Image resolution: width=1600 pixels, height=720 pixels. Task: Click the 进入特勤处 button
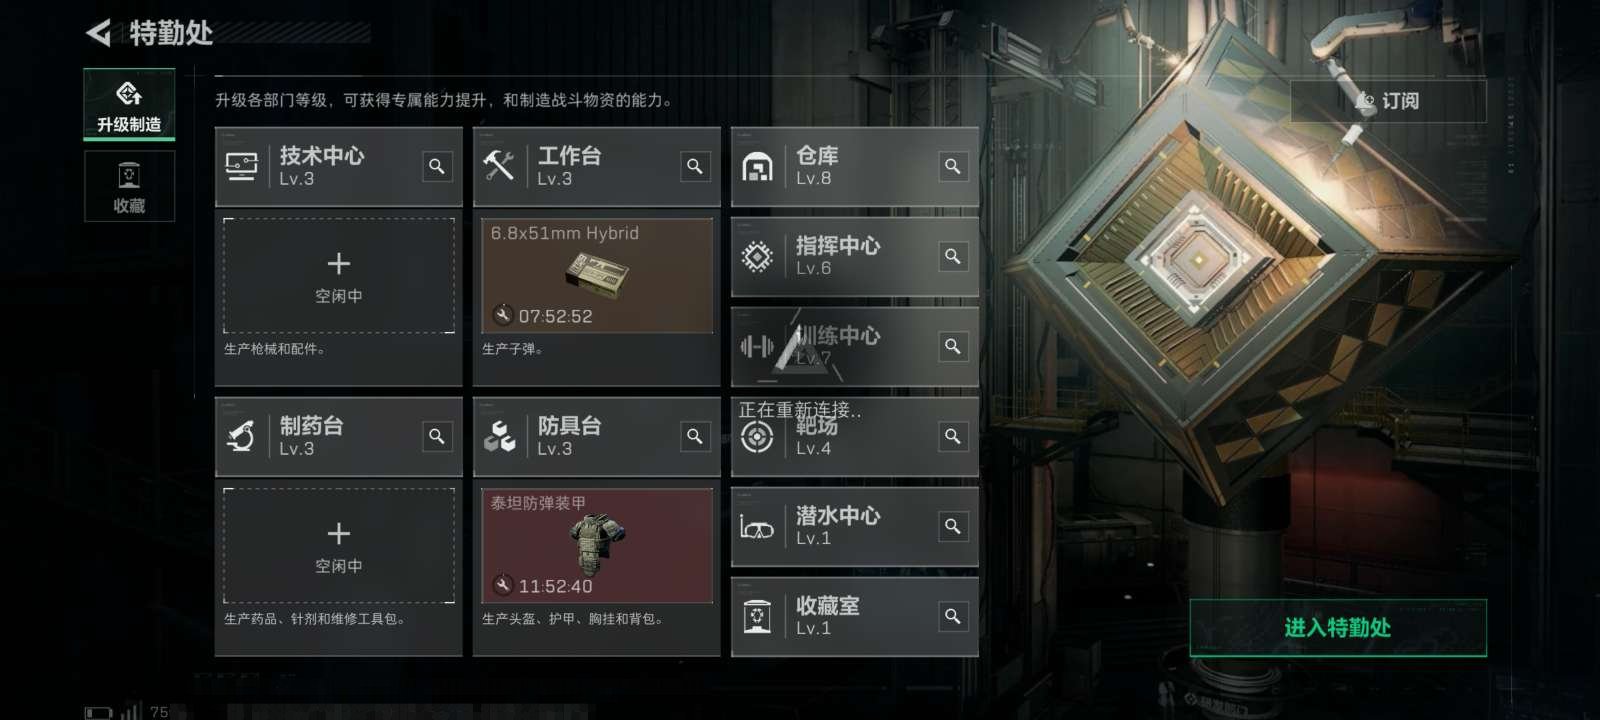coord(1338,628)
